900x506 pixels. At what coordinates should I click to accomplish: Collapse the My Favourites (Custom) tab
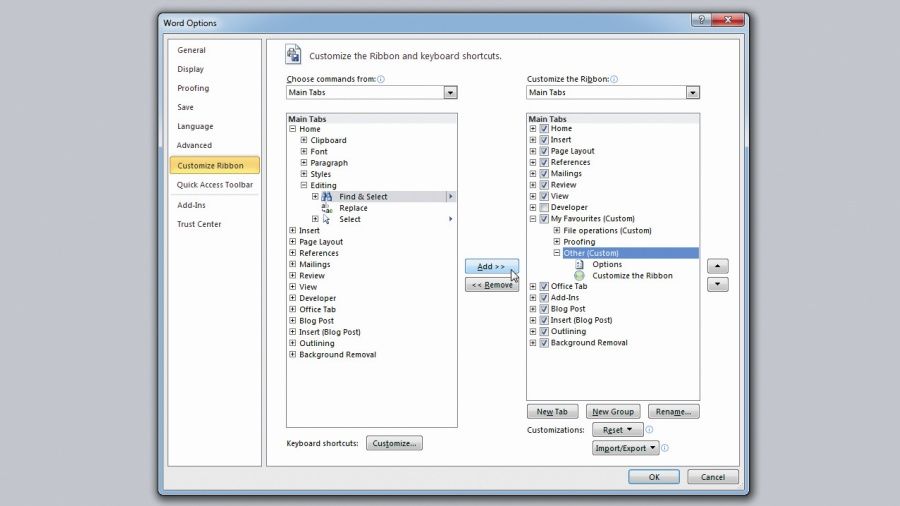533,219
